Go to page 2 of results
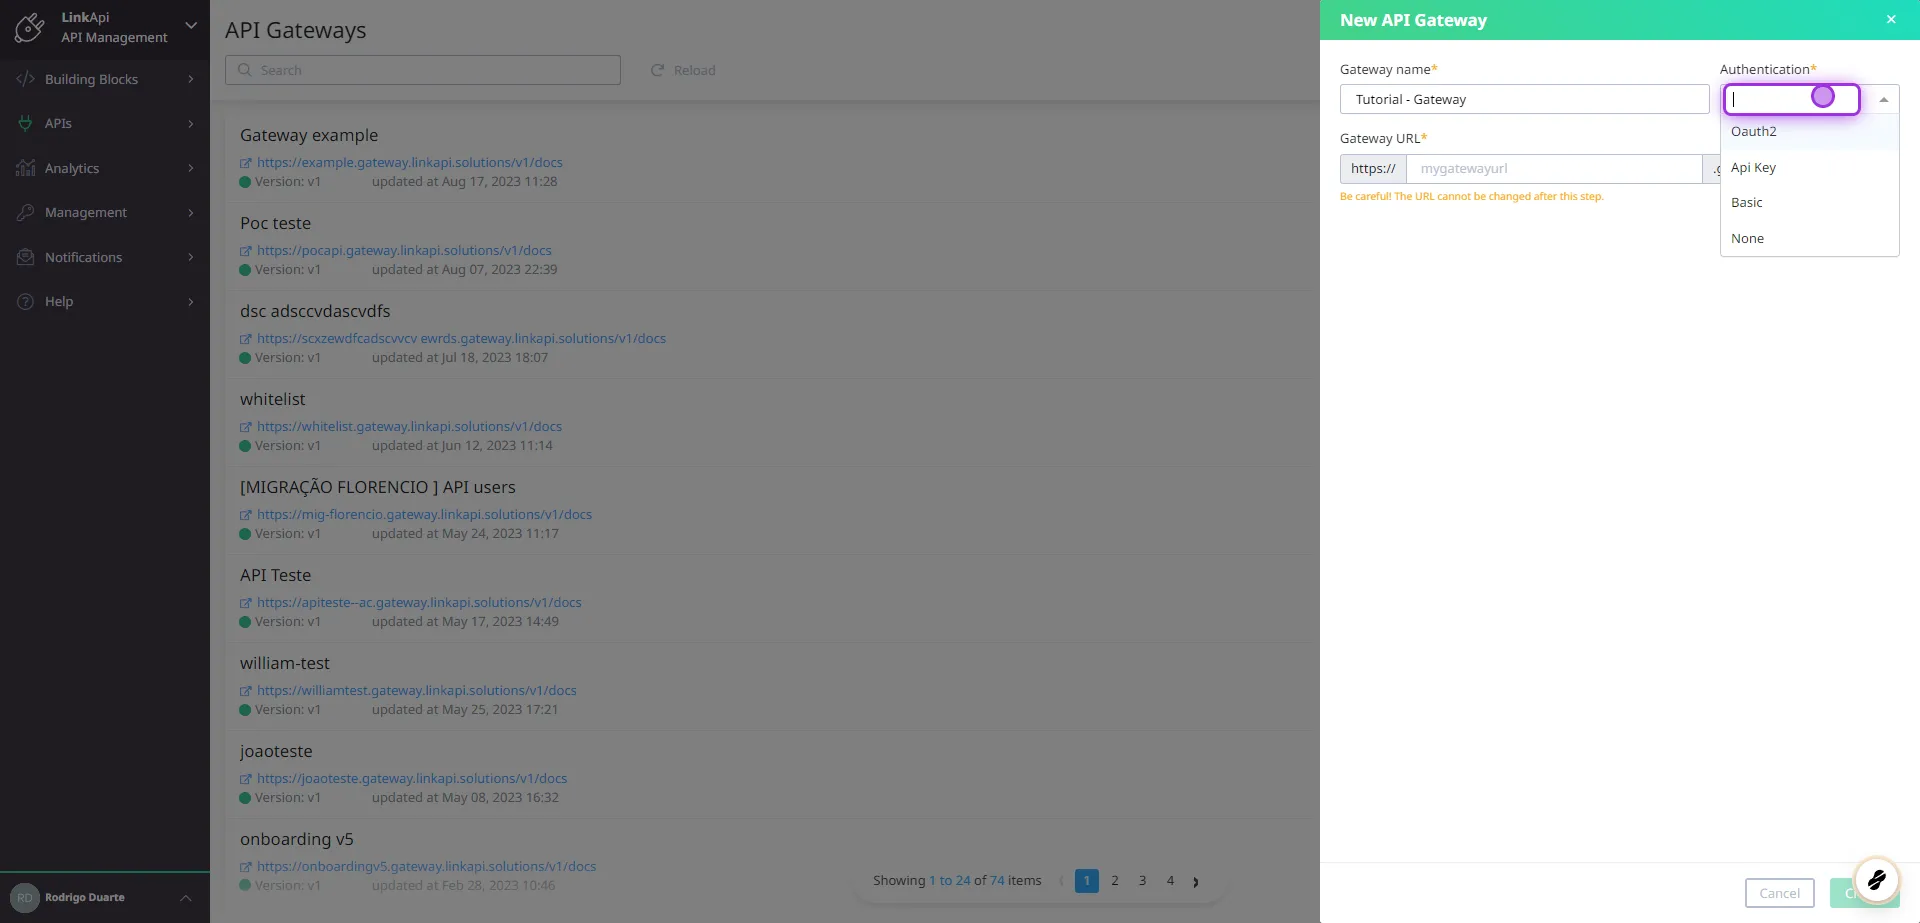1920x923 pixels. coord(1115,881)
